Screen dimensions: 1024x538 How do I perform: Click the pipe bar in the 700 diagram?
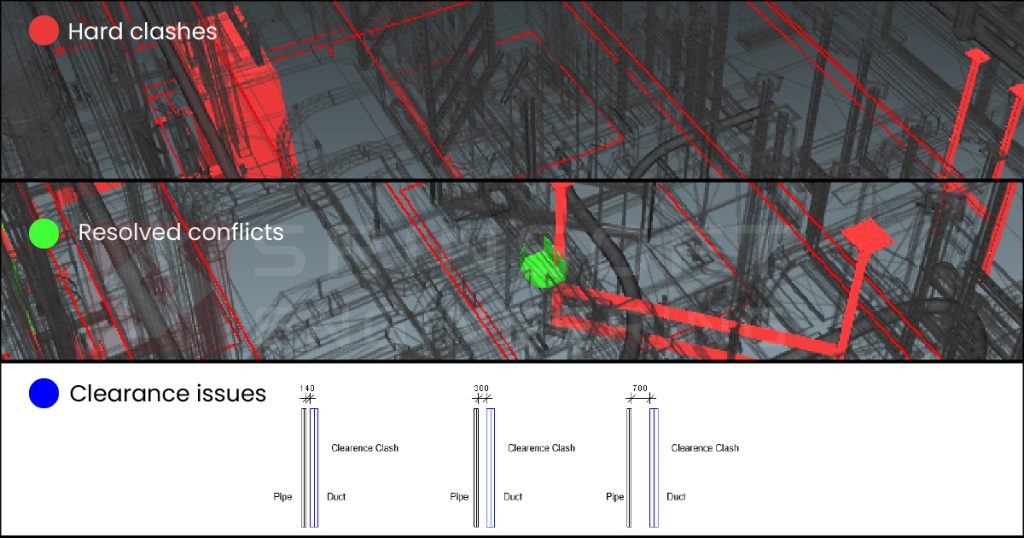click(x=629, y=467)
